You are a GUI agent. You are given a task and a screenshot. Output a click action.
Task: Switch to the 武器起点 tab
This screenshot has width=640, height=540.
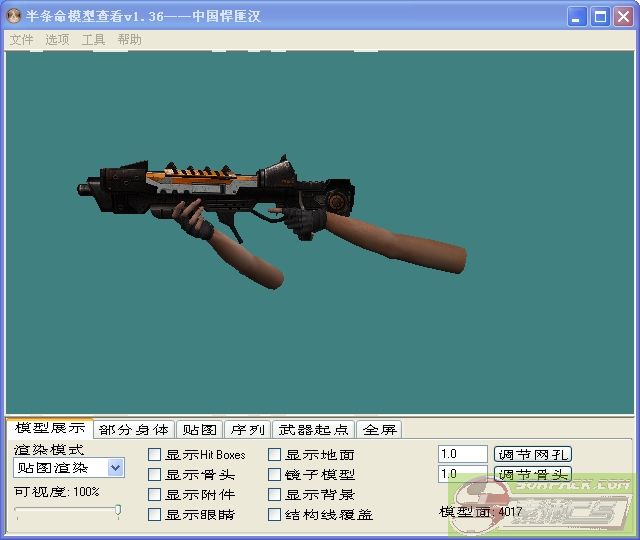[313, 430]
